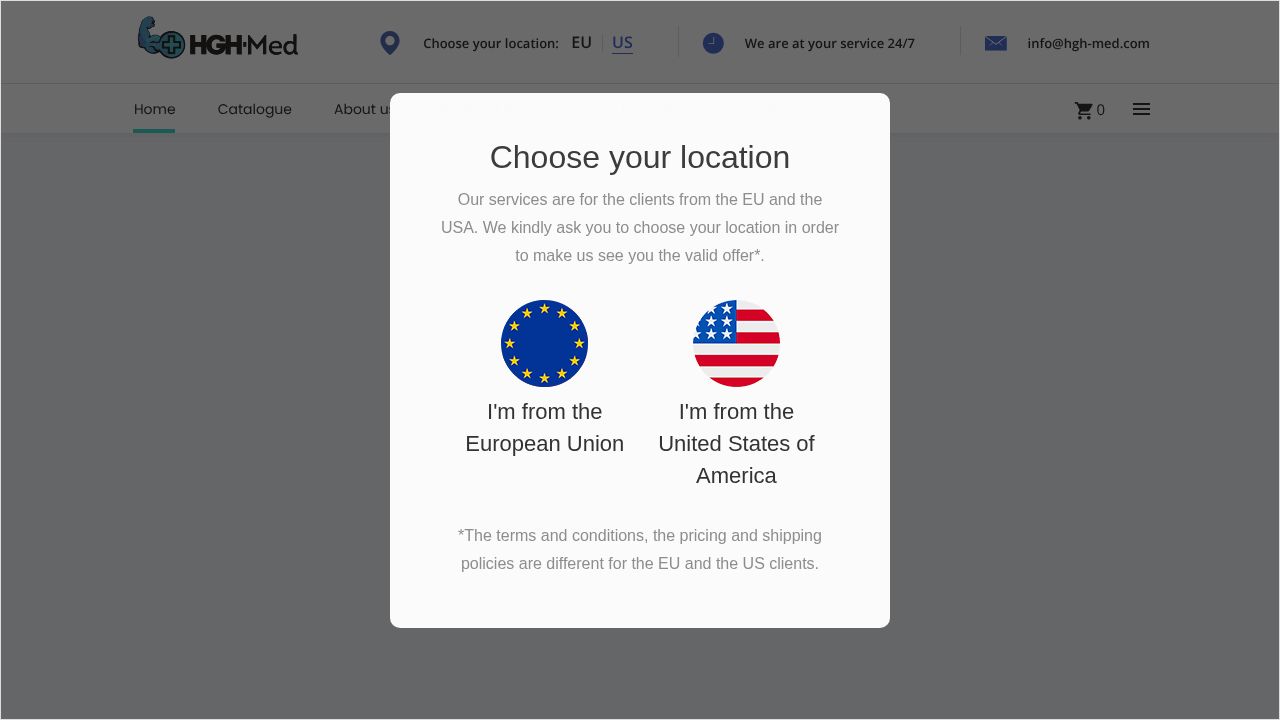Select the United States flag icon
1280x720 pixels.
coord(736,343)
